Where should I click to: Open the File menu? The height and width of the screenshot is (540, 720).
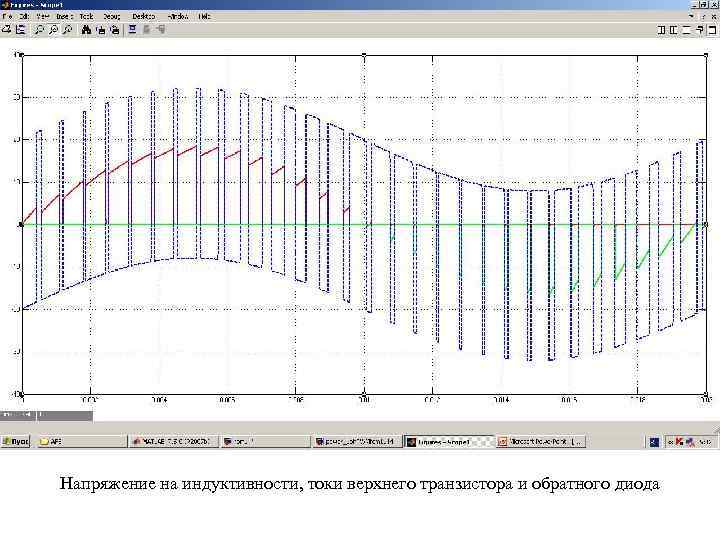pos(7,17)
